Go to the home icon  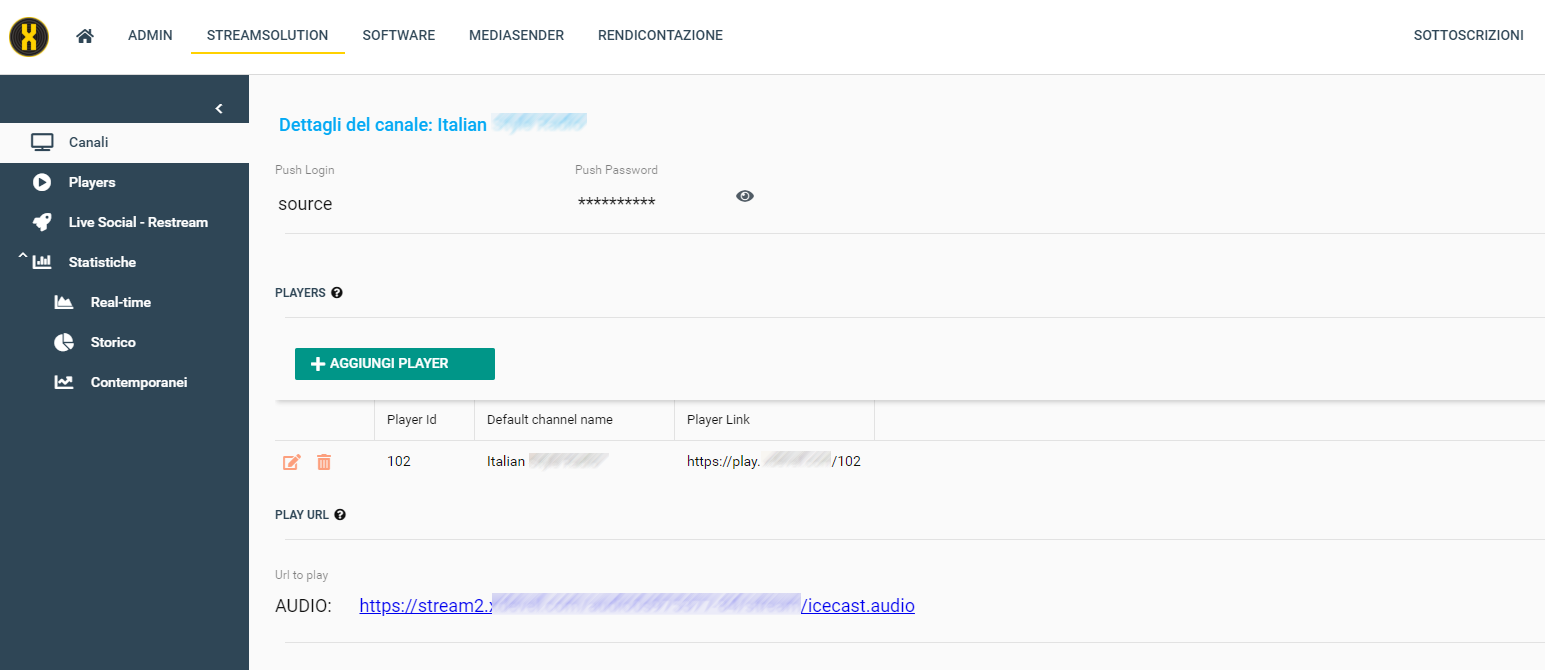coord(85,36)
